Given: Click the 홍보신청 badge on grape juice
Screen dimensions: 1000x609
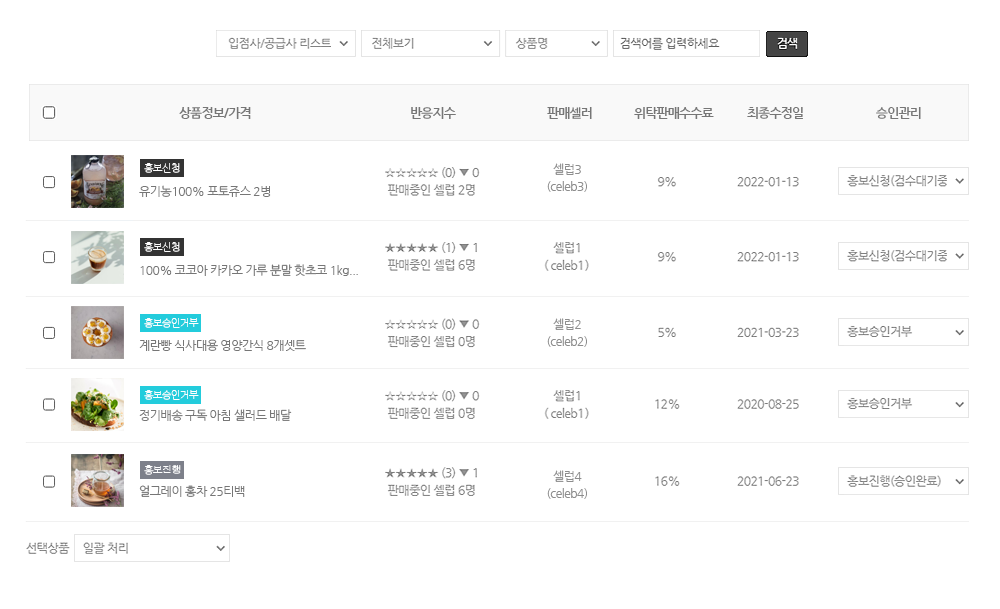Looking at the screenshot, I should (x=162, y=168).
